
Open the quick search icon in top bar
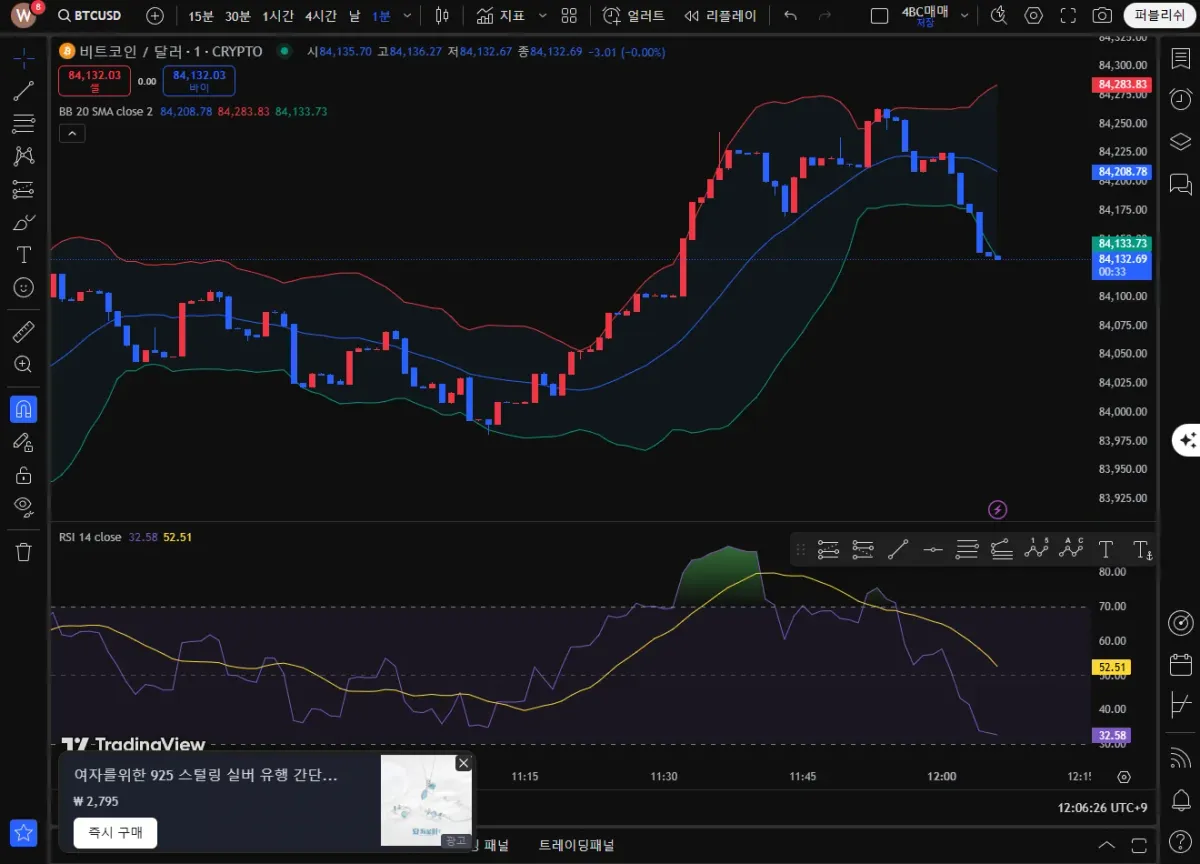999,16
